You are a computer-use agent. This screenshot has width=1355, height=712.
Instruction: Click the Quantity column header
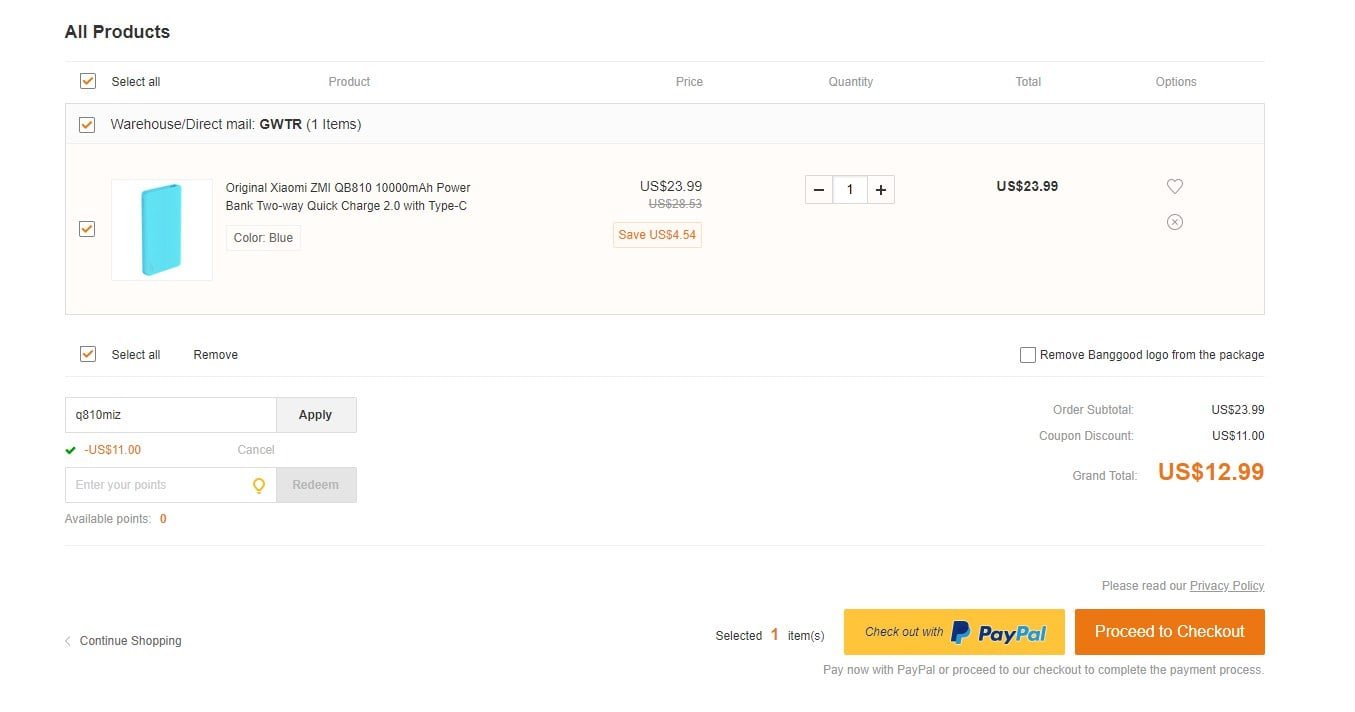click(851, 82)
